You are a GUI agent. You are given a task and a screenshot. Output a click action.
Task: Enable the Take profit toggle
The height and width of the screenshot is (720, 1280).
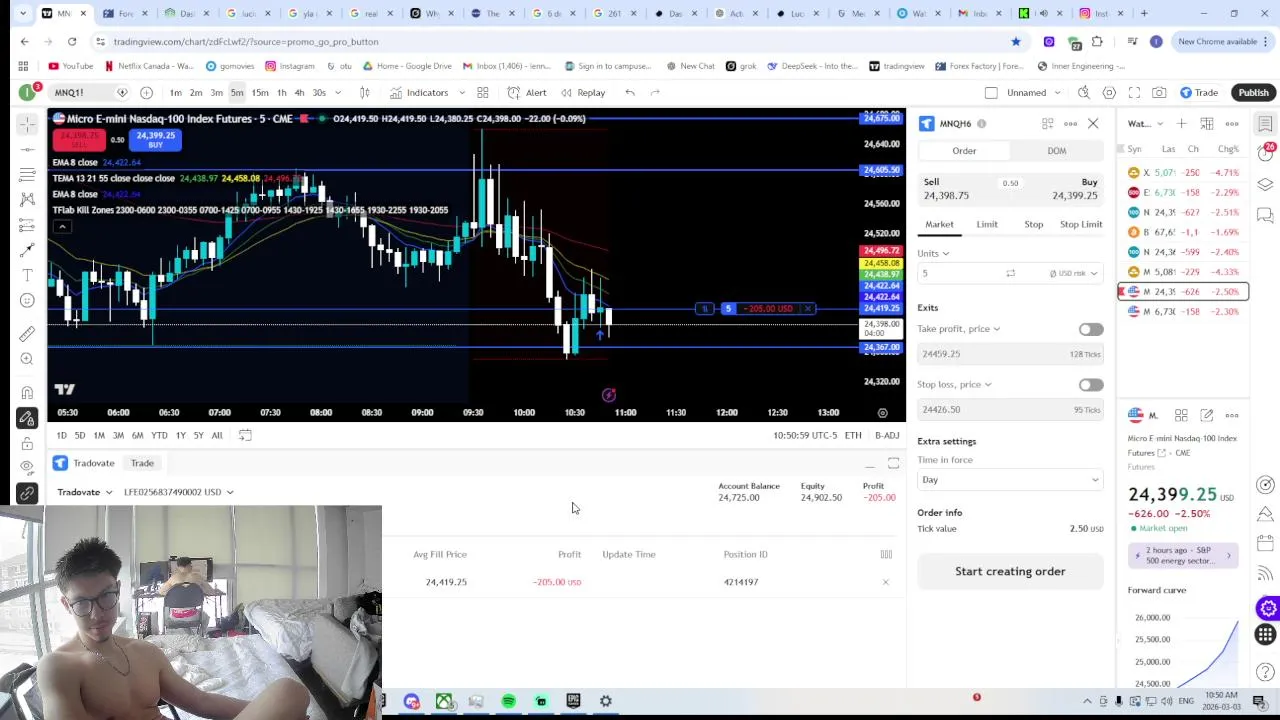[1091, 329]
